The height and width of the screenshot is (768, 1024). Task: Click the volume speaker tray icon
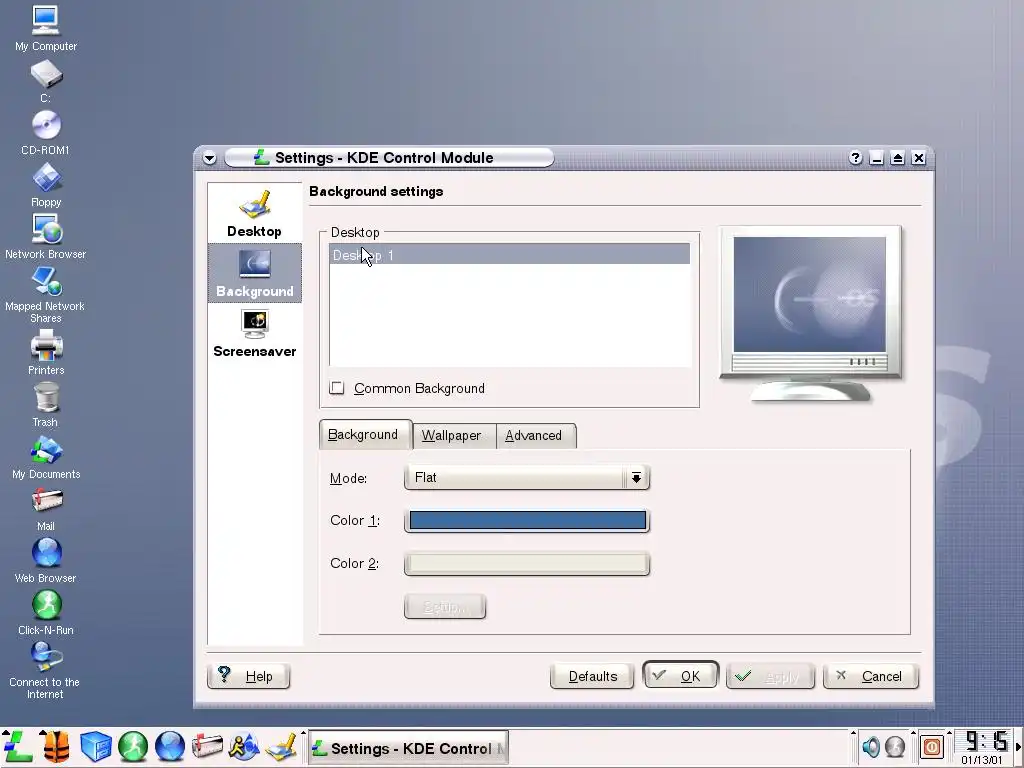click(870, 746)
